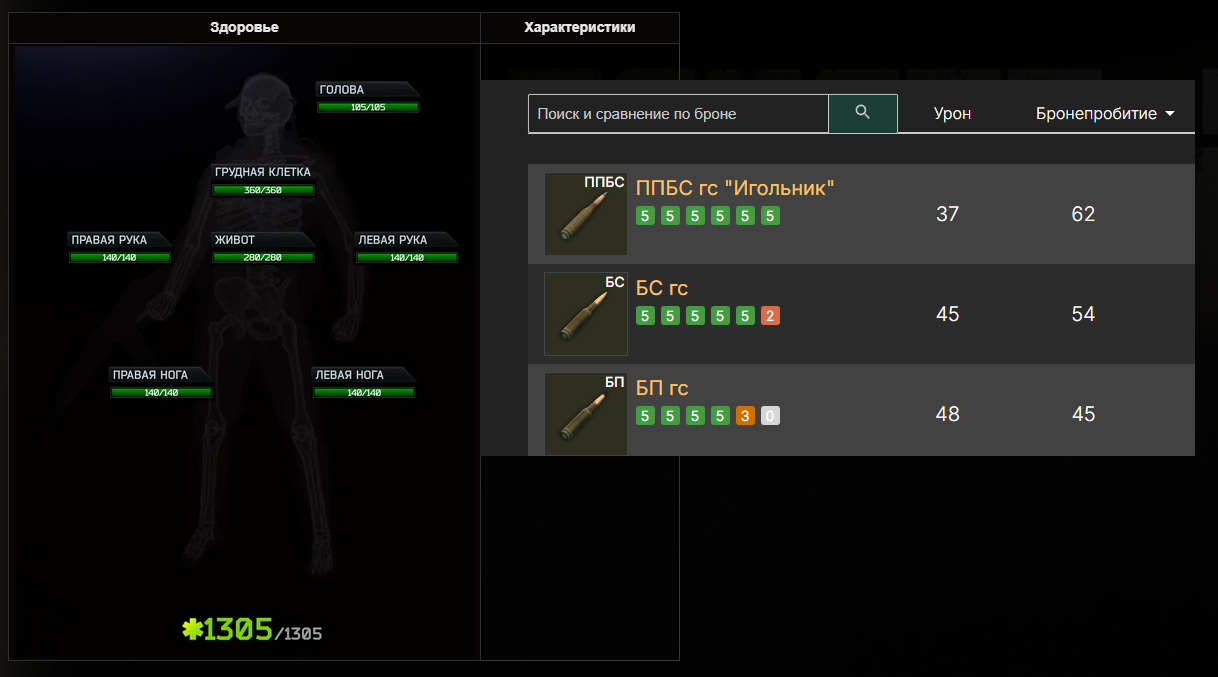Click the armor search input field
The height and width of the screenshot is (677, 1218).
pos(678,113)
